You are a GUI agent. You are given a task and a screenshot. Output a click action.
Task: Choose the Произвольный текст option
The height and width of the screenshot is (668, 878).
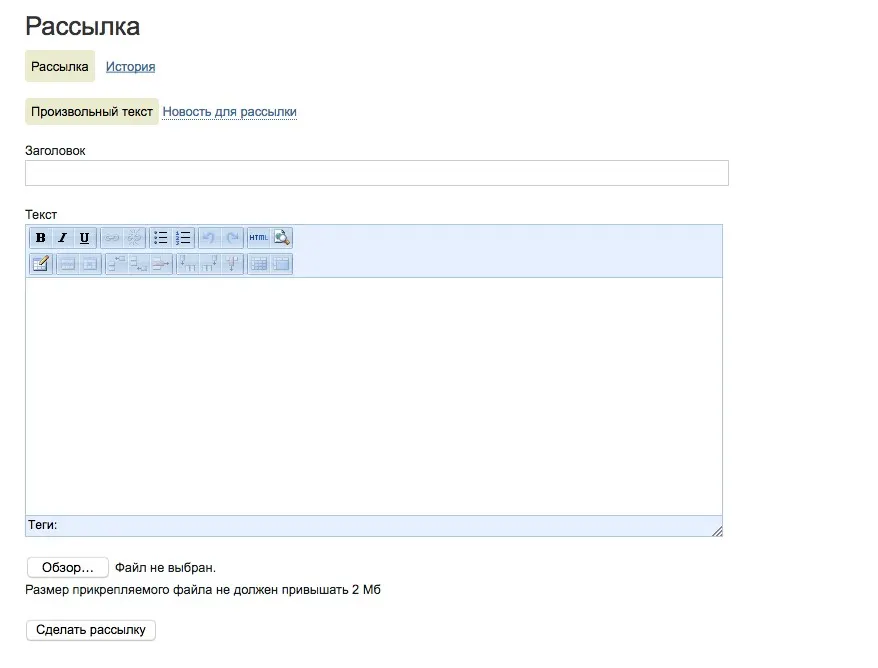pyautogui.click(x=92, y=112)
